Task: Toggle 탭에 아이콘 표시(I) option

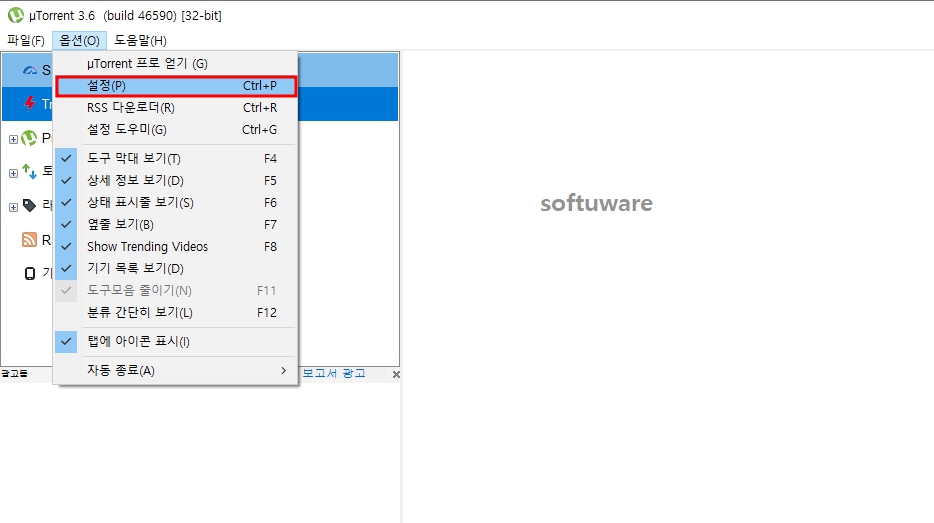Action: (176, 341)
